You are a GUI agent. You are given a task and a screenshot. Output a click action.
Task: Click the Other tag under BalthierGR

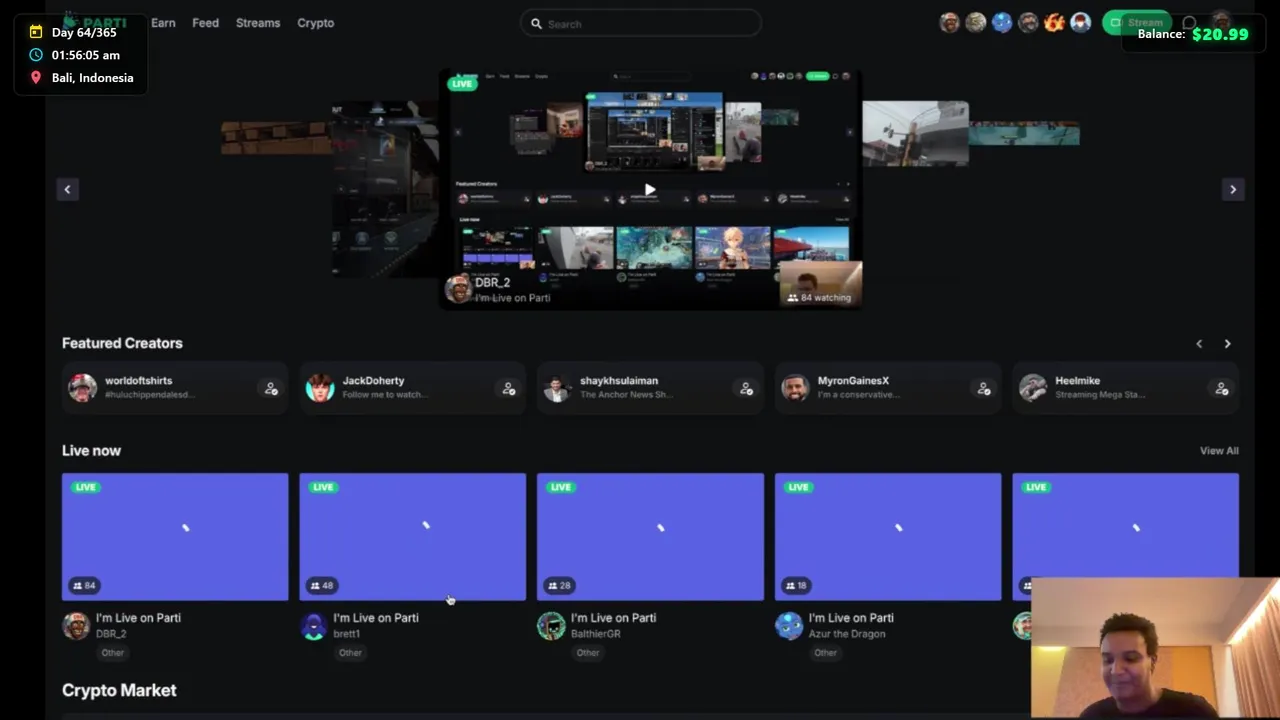click(x=588, y=653)
